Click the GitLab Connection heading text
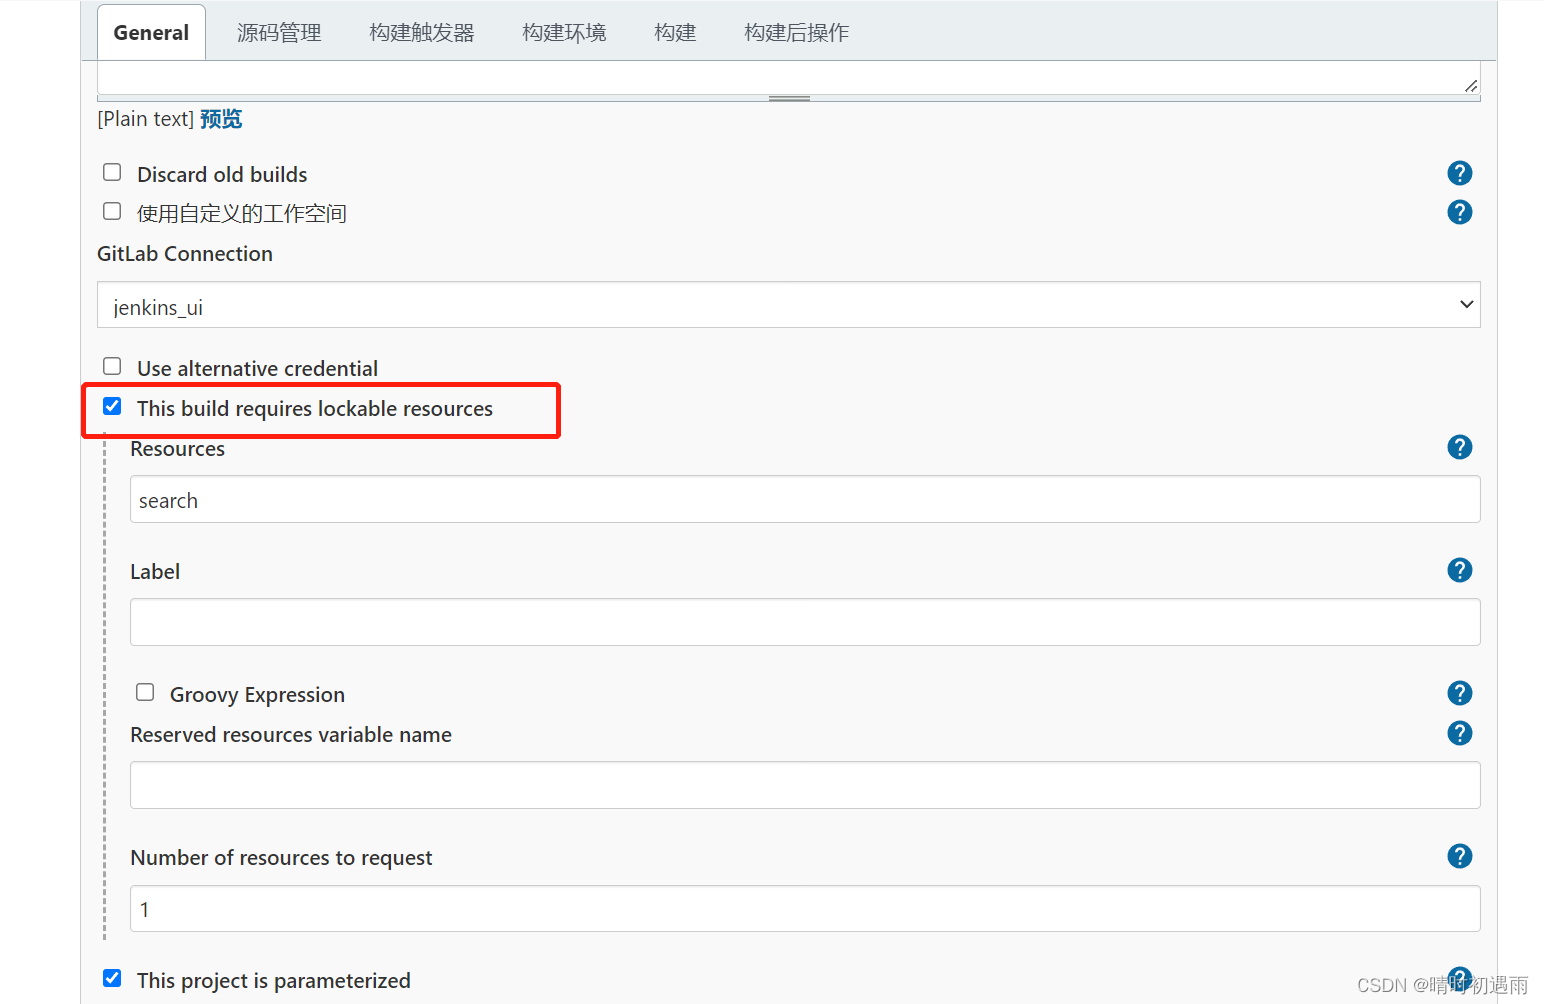Image resolution: width=1544 pixels, height=1004 pixels. click(x=185, y=254)
